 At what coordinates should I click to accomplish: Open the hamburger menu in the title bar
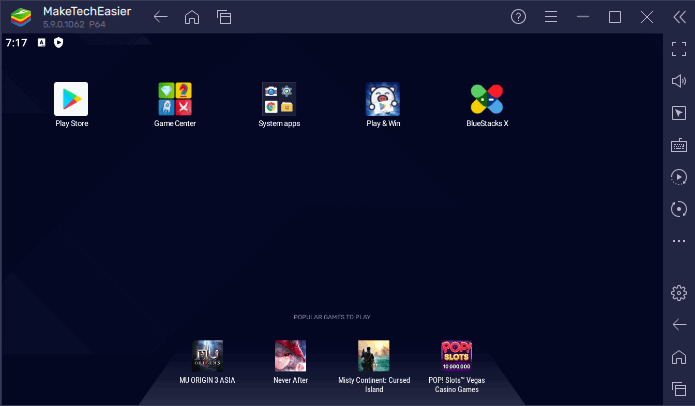point(551,17)
